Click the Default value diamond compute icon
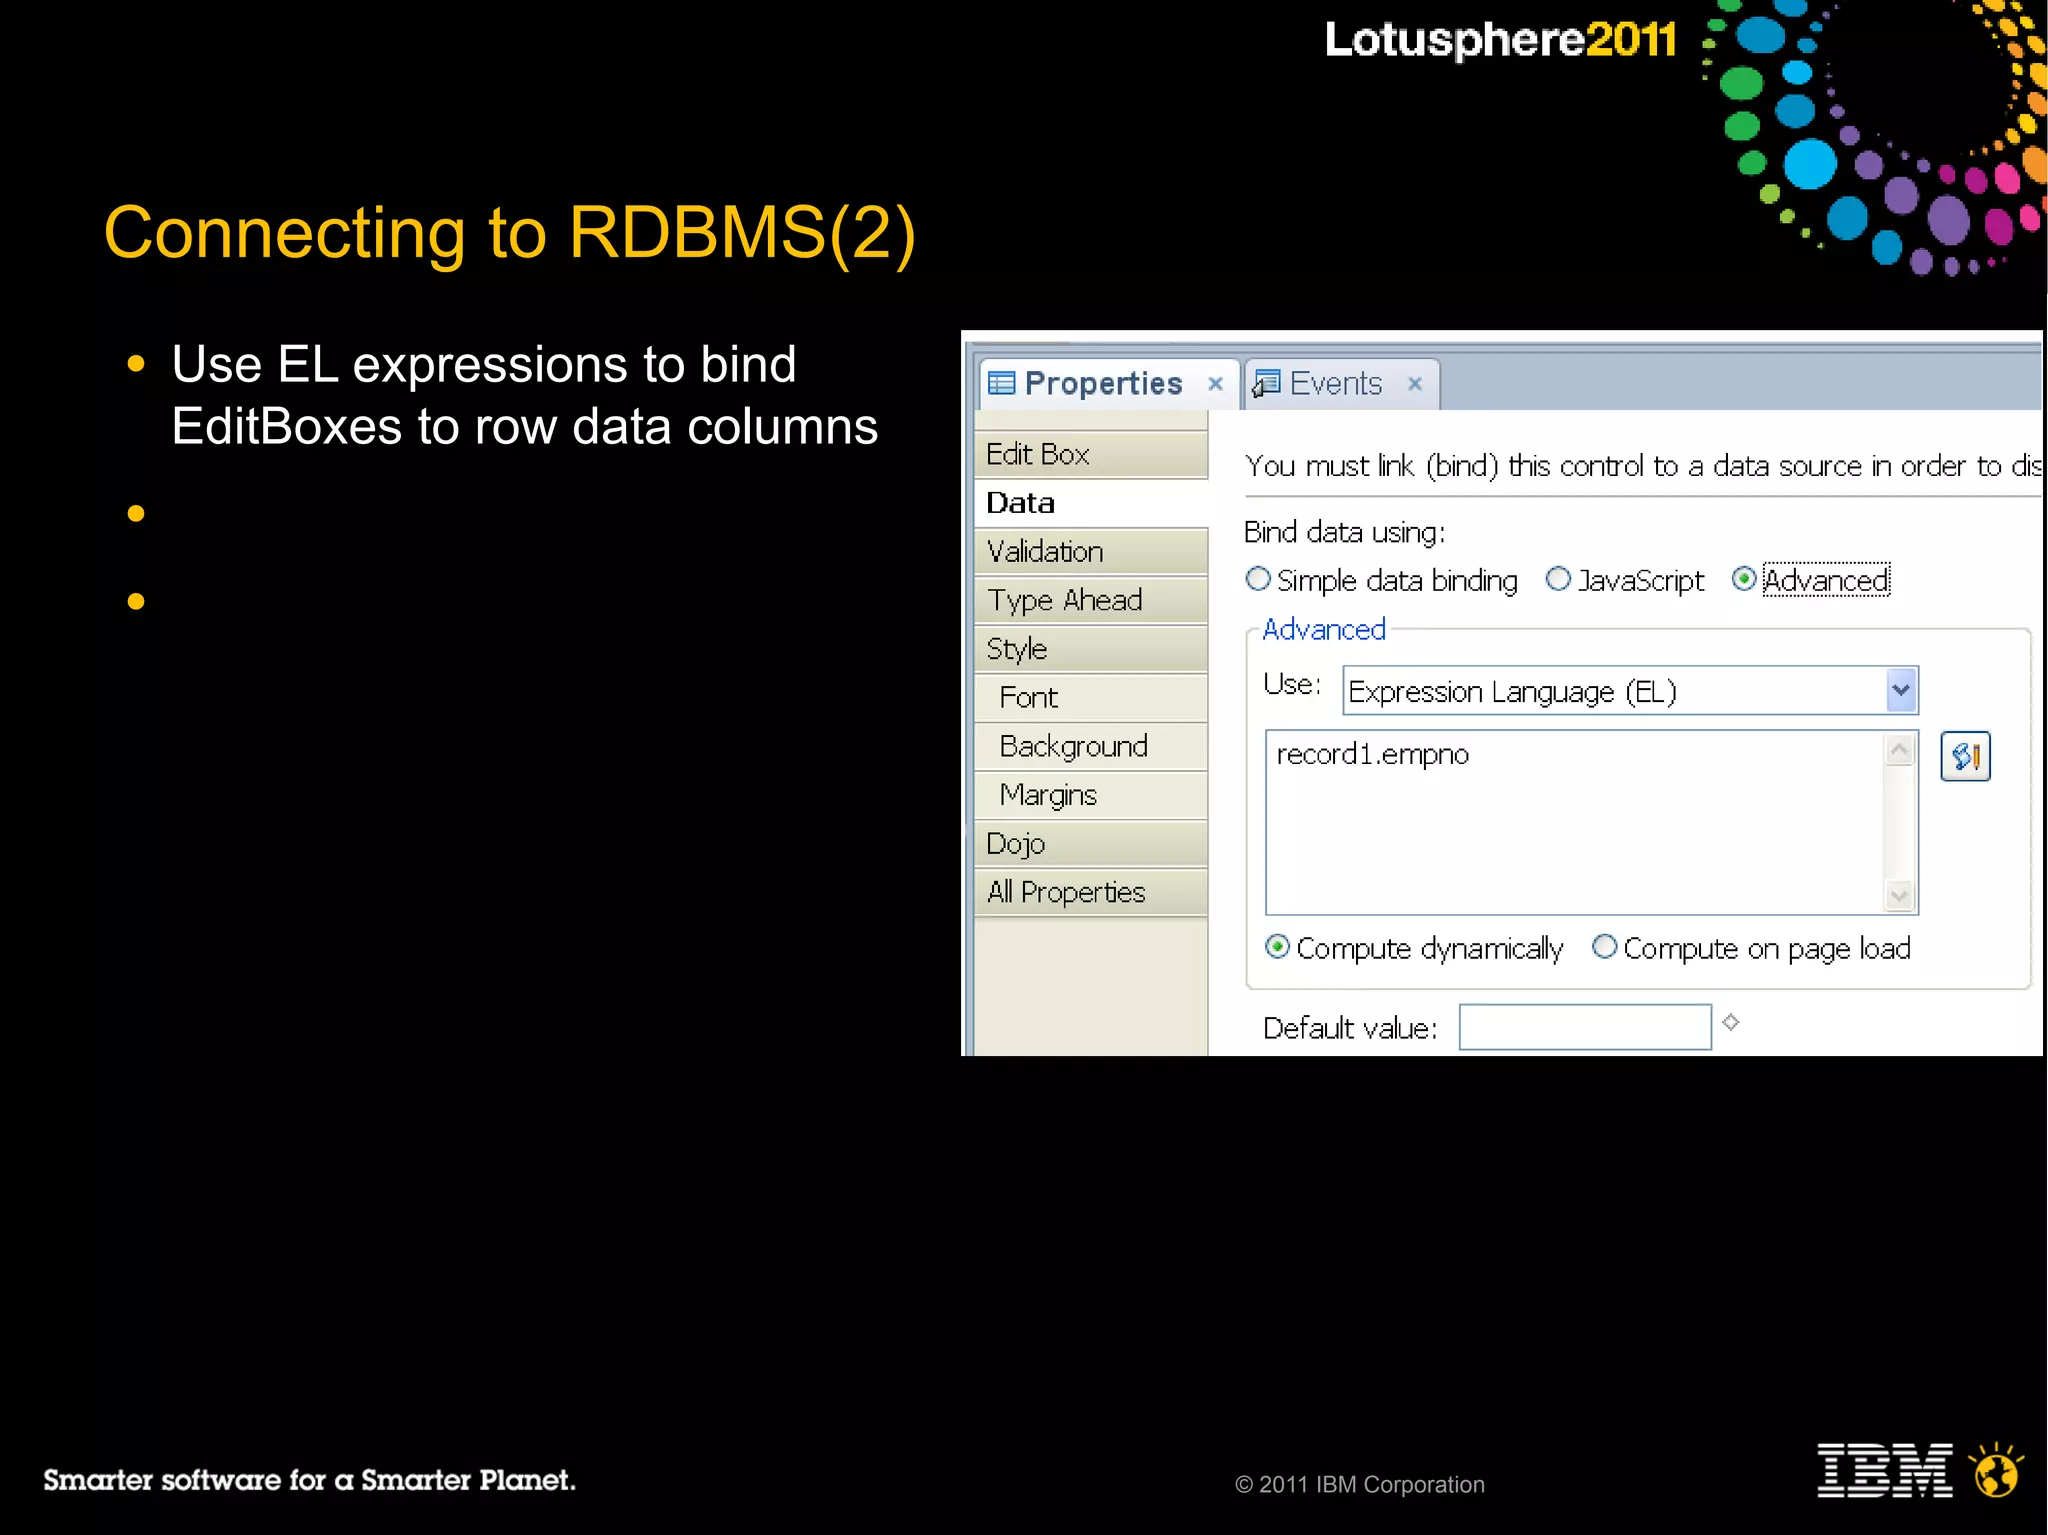The height and width of the screenshot is (1535, 2048). (1731, 1022)
